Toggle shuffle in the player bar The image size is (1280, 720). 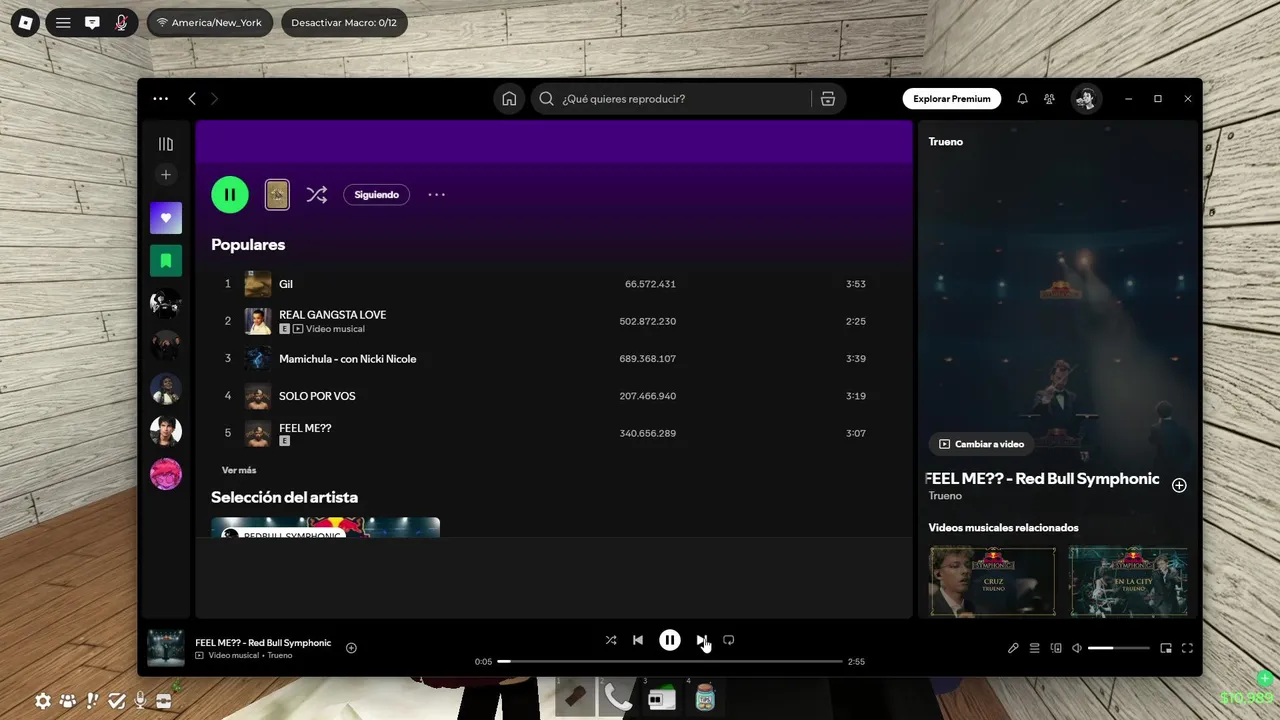(x=611, y=640)
